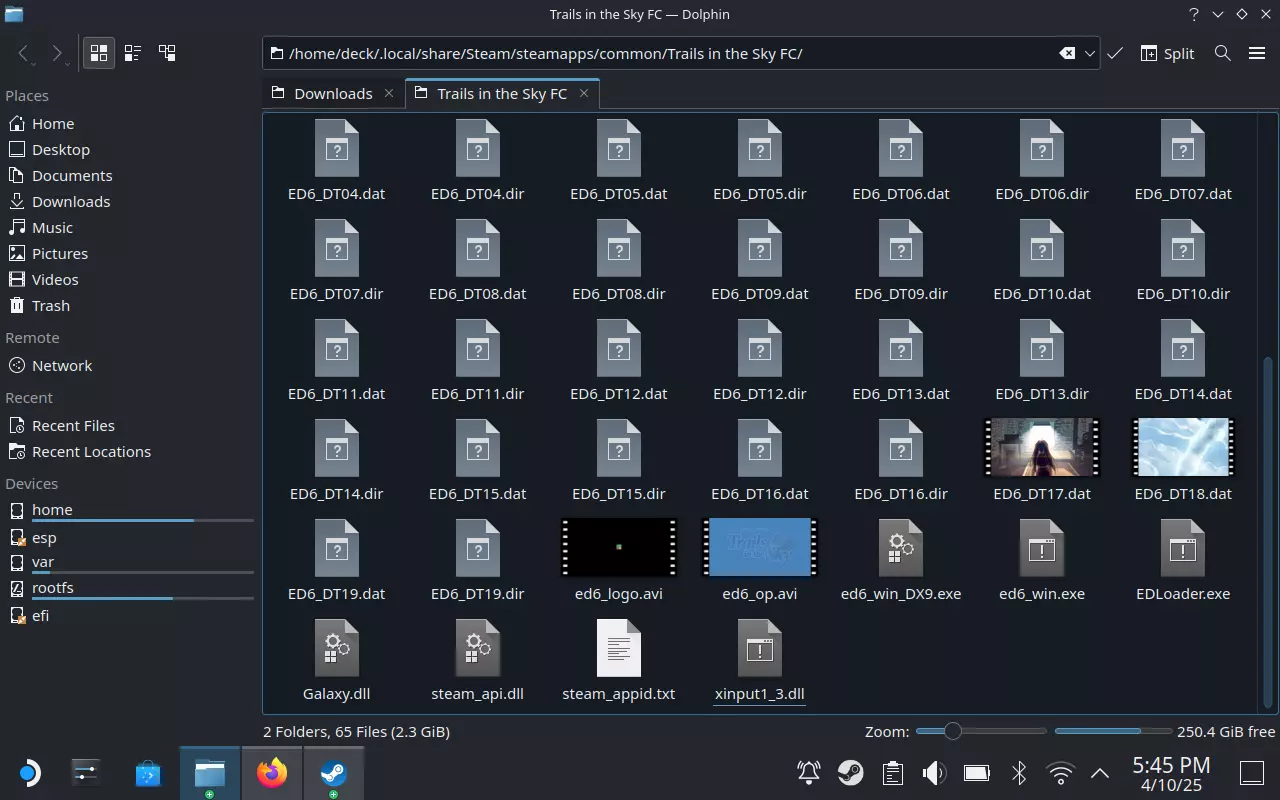This screenshot has width=1280, height=800.
Task: Switch to Icons view mode
Action: tap(99, 53)
